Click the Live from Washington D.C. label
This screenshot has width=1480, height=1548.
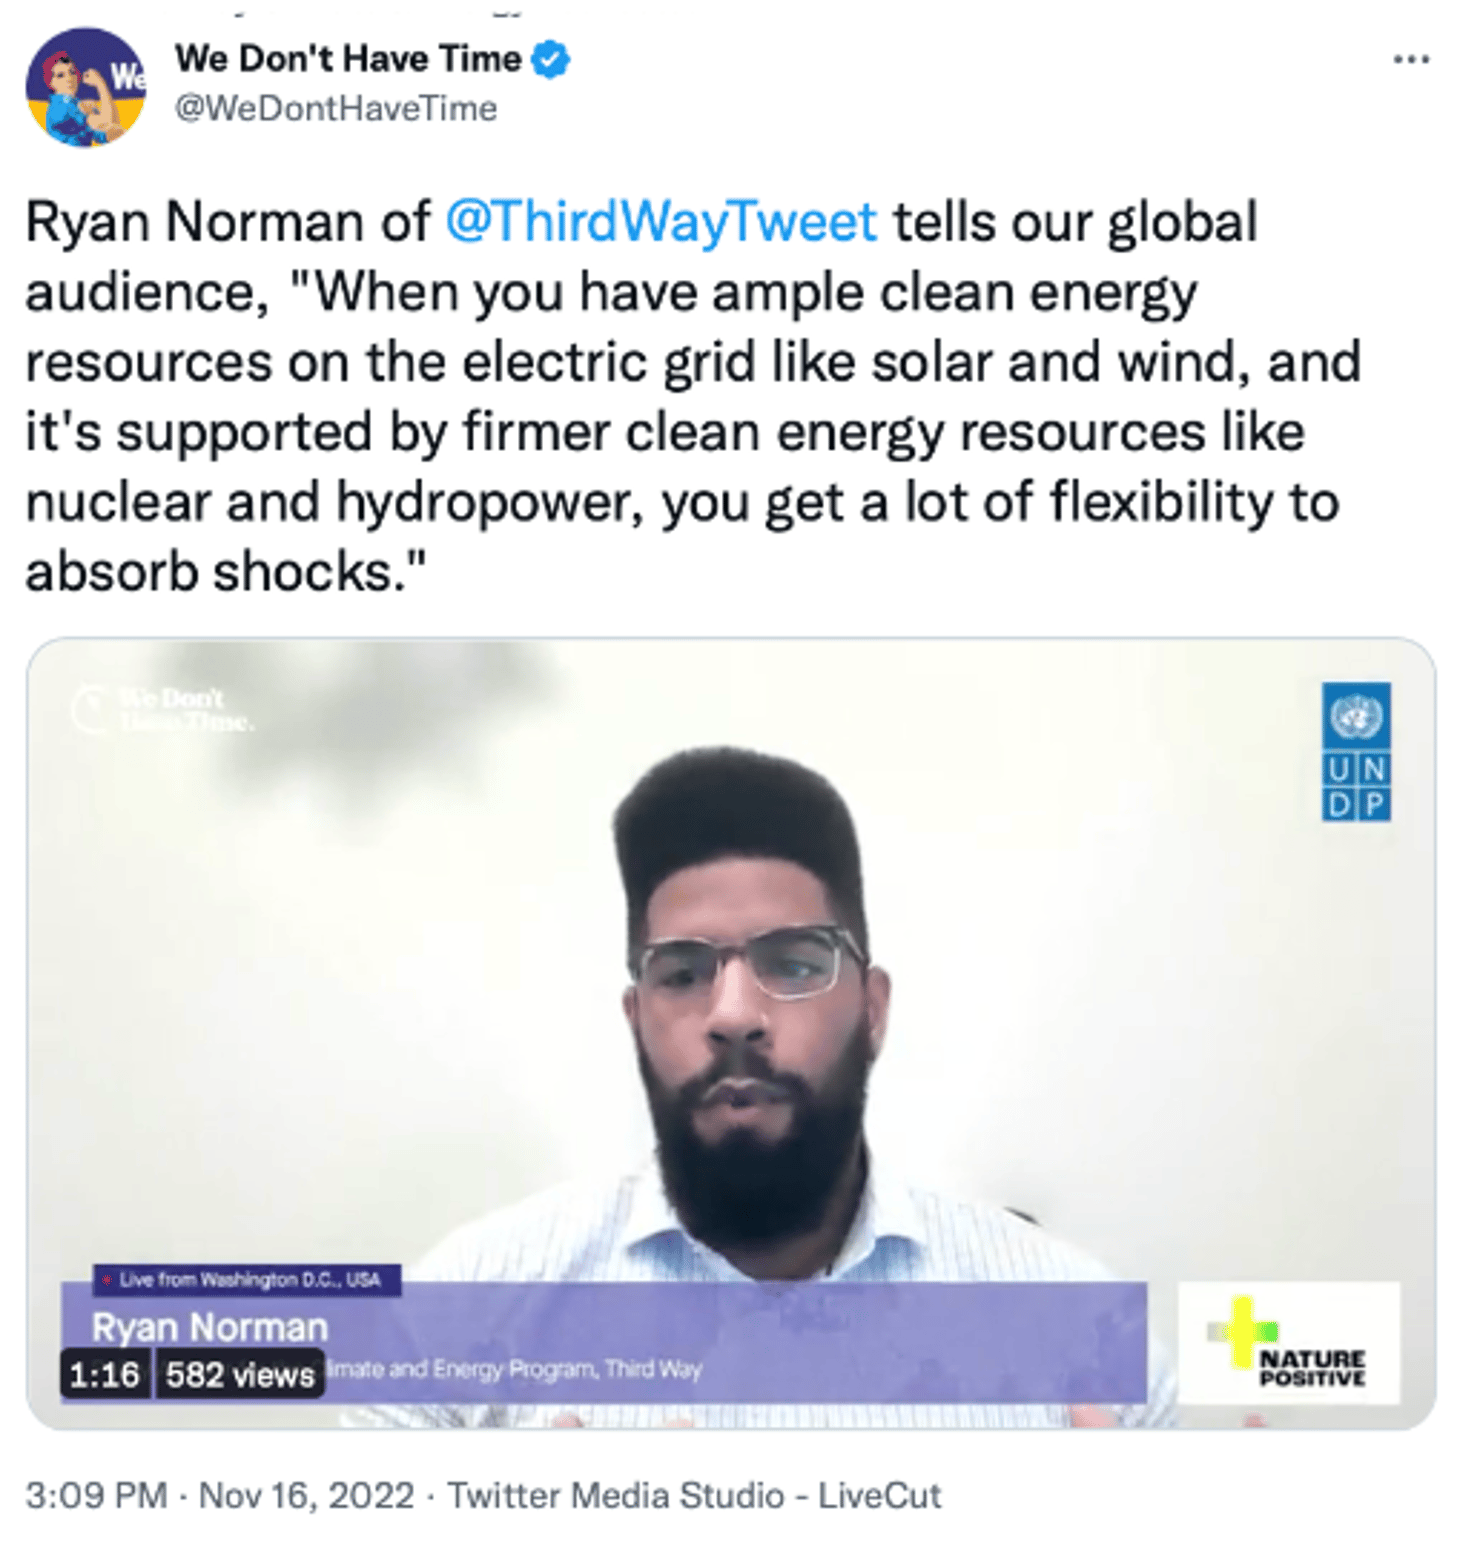(x=248, y=1280)
